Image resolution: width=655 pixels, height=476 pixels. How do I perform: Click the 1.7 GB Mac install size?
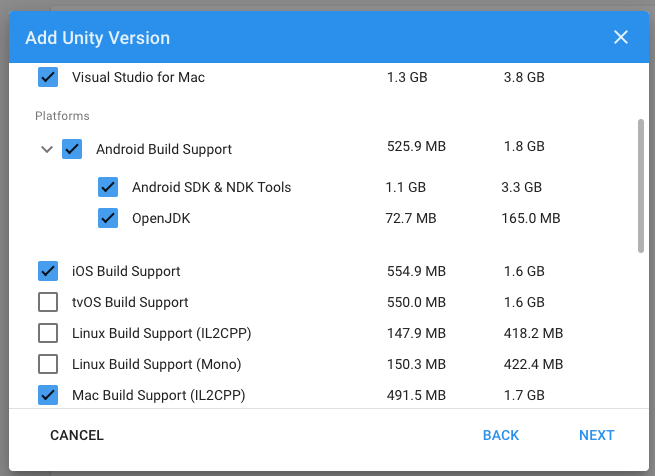pyautogui.click(x=524, y=395)
